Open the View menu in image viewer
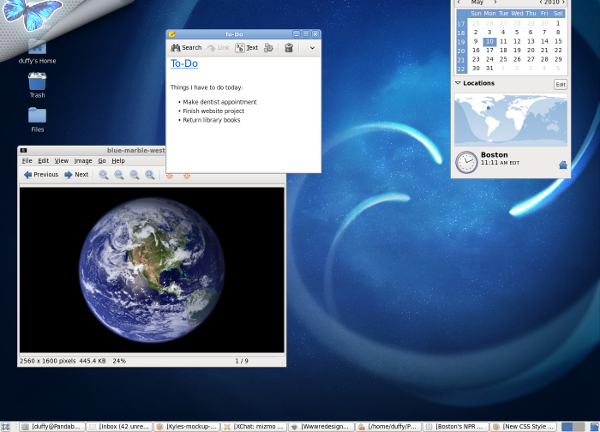The image size is (600, 432). point(61,161)
